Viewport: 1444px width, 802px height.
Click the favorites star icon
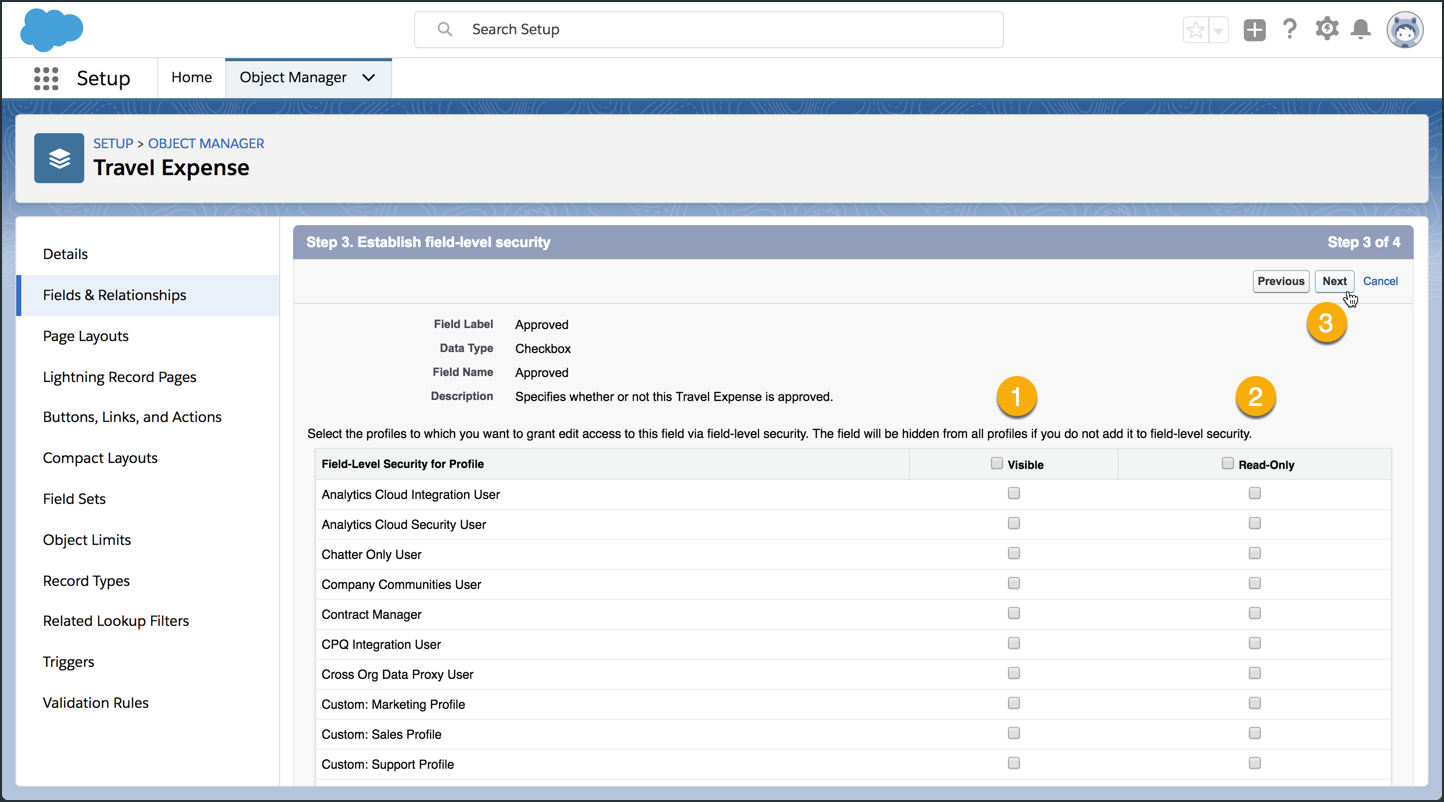[1195, 30]
